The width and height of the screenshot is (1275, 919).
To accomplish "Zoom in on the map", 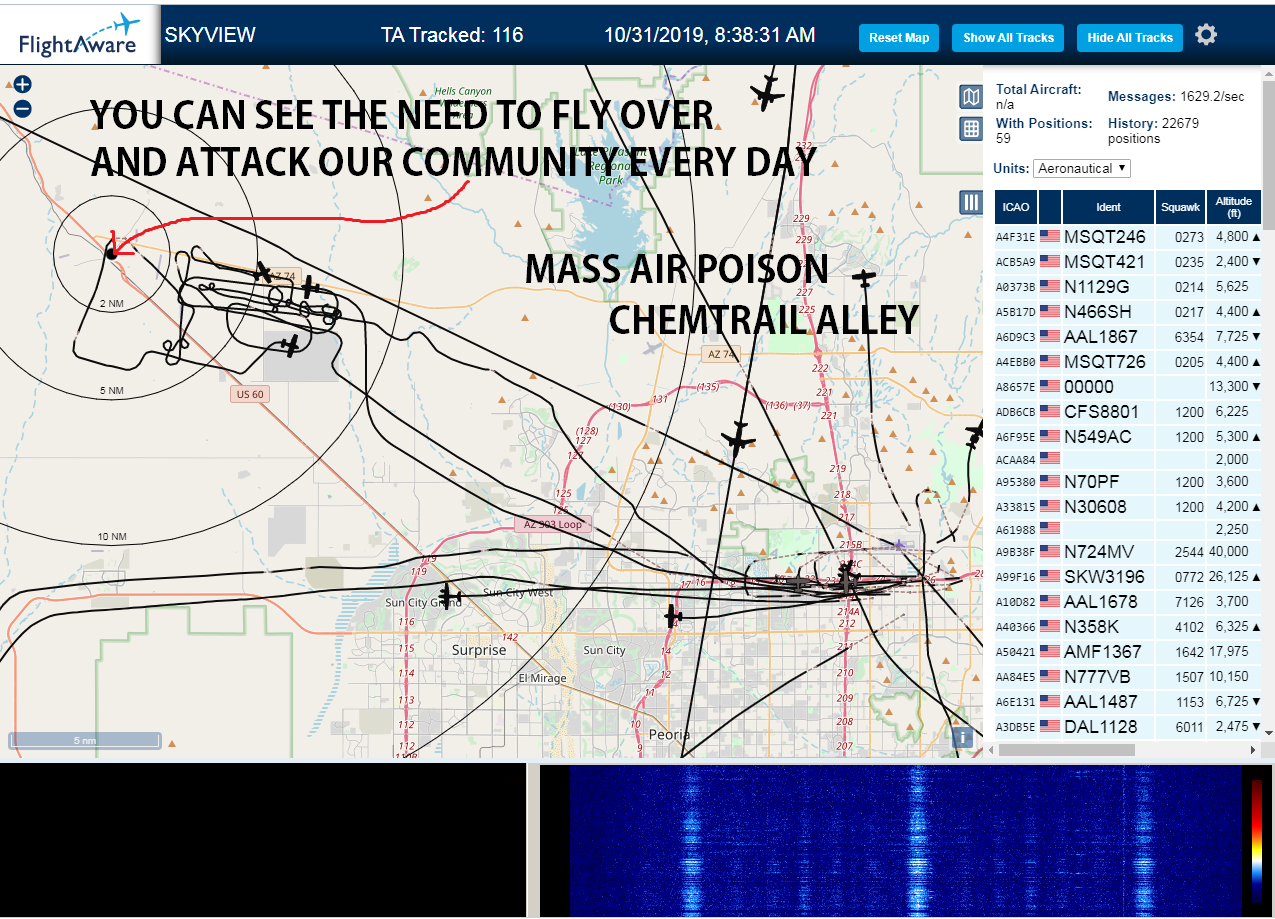I will coord(23,85).
